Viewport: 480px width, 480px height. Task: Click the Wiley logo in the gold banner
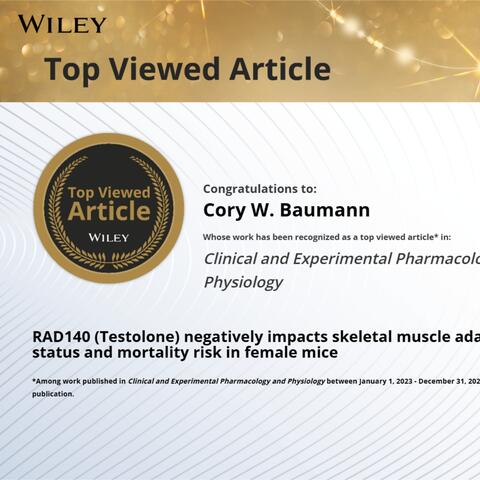coord(62,24)
